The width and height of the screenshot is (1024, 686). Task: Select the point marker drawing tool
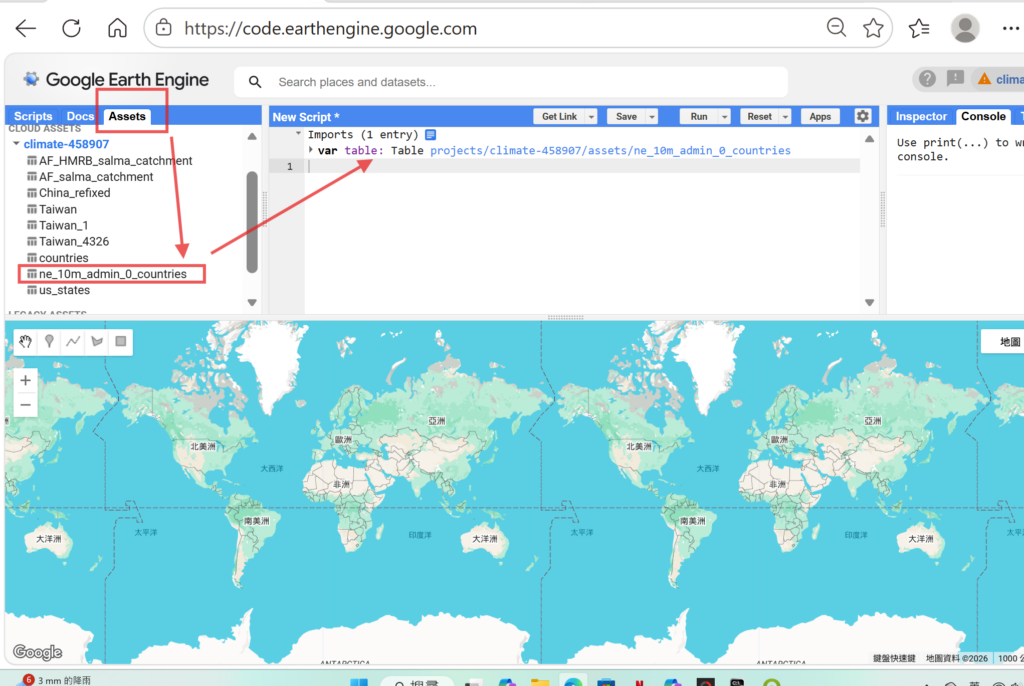[49, 342]
